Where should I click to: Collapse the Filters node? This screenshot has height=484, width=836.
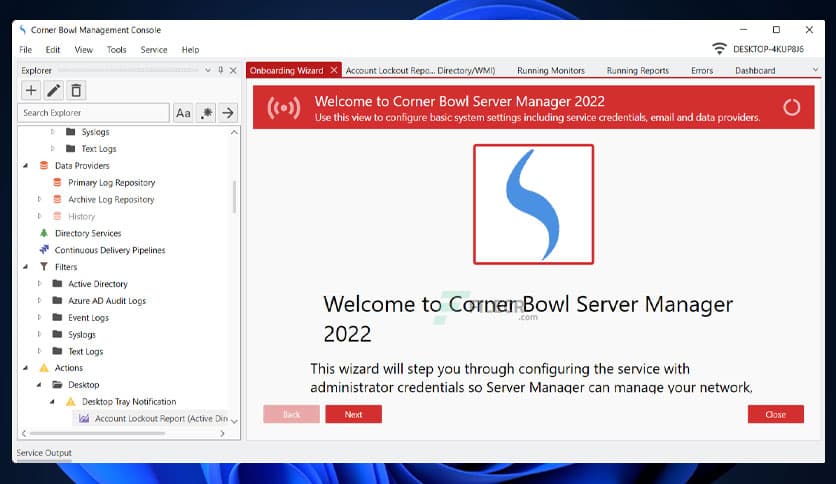(26, 267)
